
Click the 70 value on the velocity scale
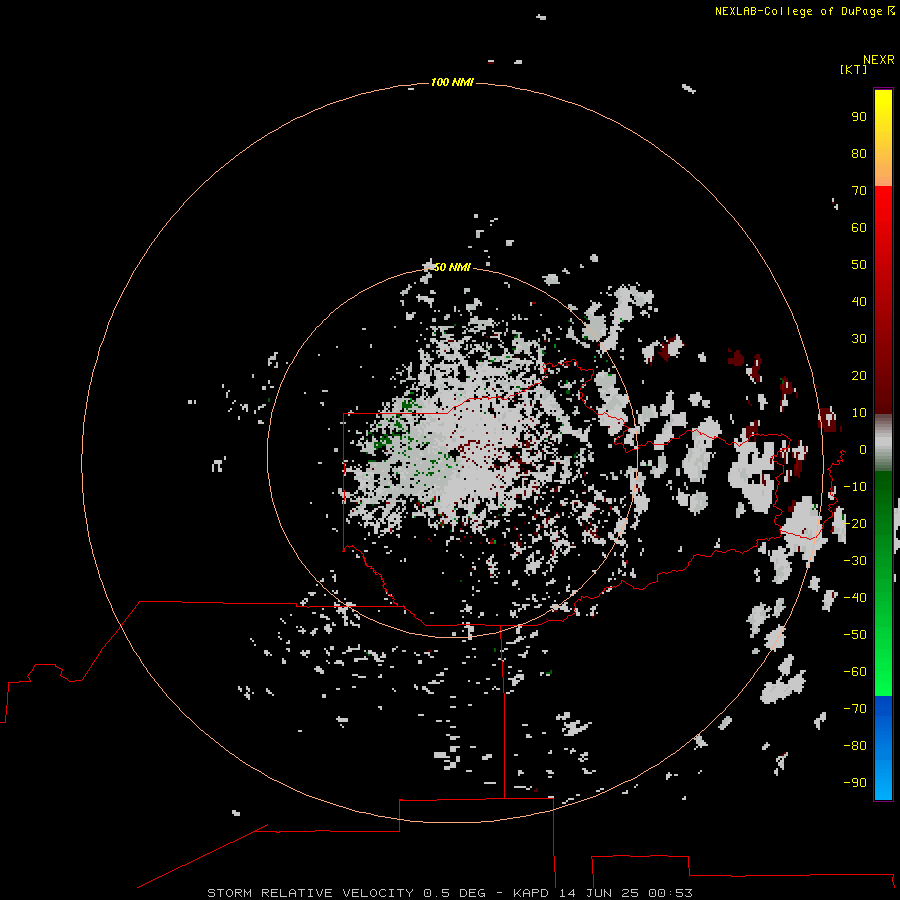[x=859, y=191]
